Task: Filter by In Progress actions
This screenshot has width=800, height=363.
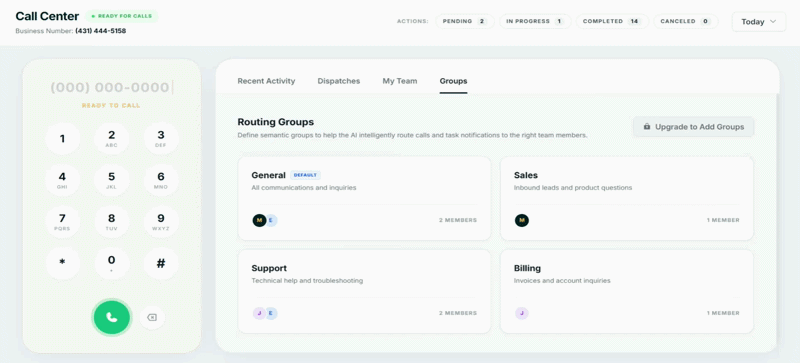Action: pos(534,21)
